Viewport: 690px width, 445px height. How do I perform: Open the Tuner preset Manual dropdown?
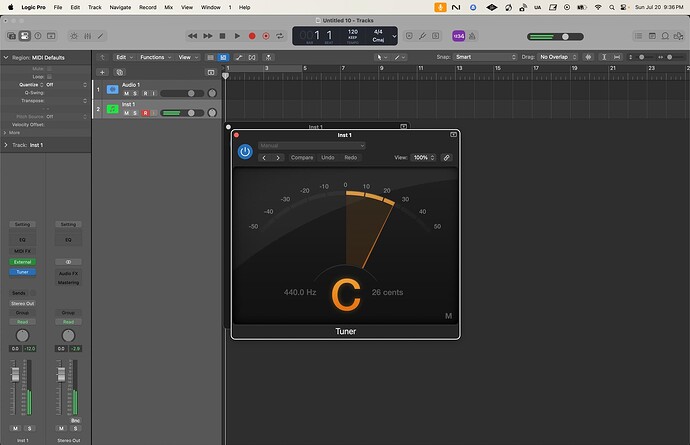tap(312, 146)
